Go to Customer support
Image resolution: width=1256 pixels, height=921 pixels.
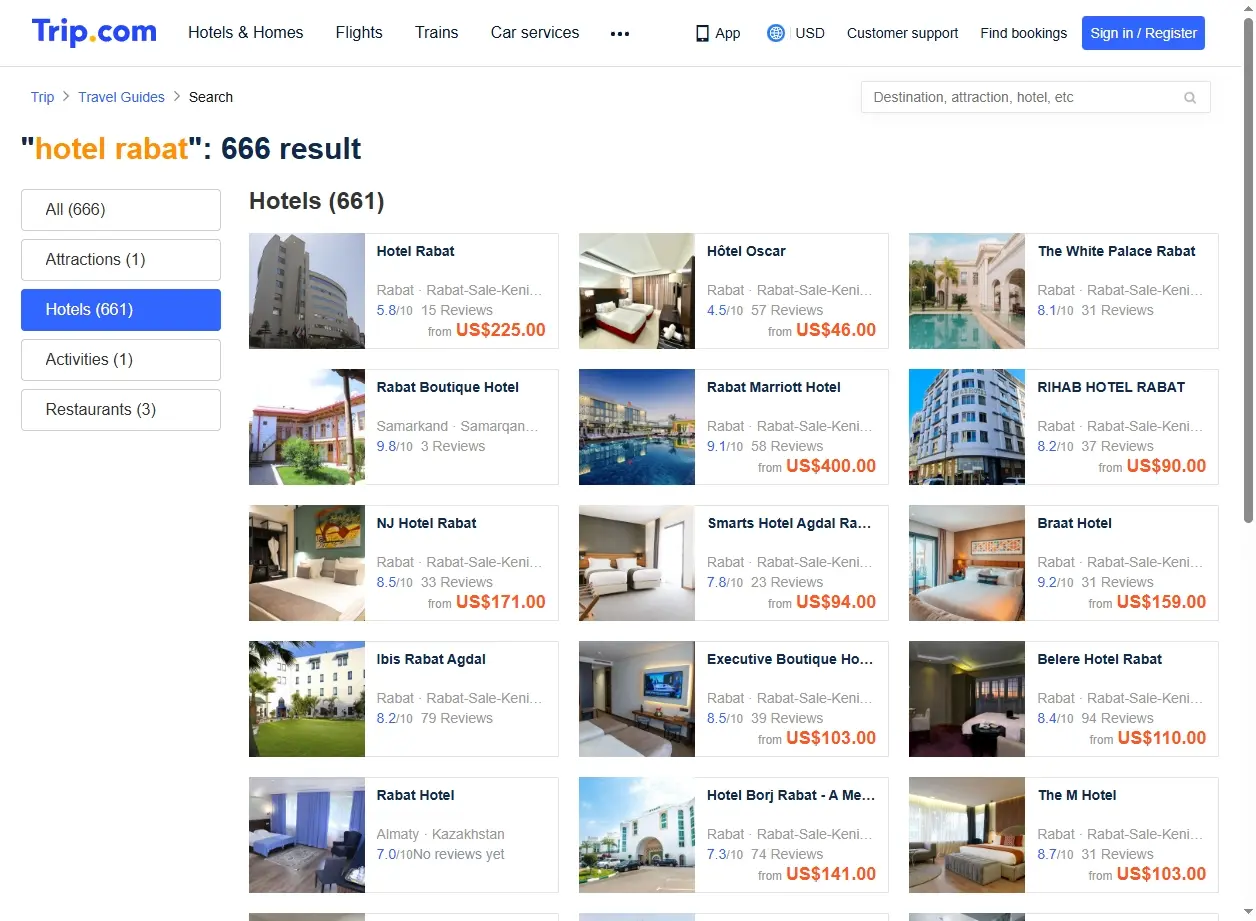[x=902, y=33]
